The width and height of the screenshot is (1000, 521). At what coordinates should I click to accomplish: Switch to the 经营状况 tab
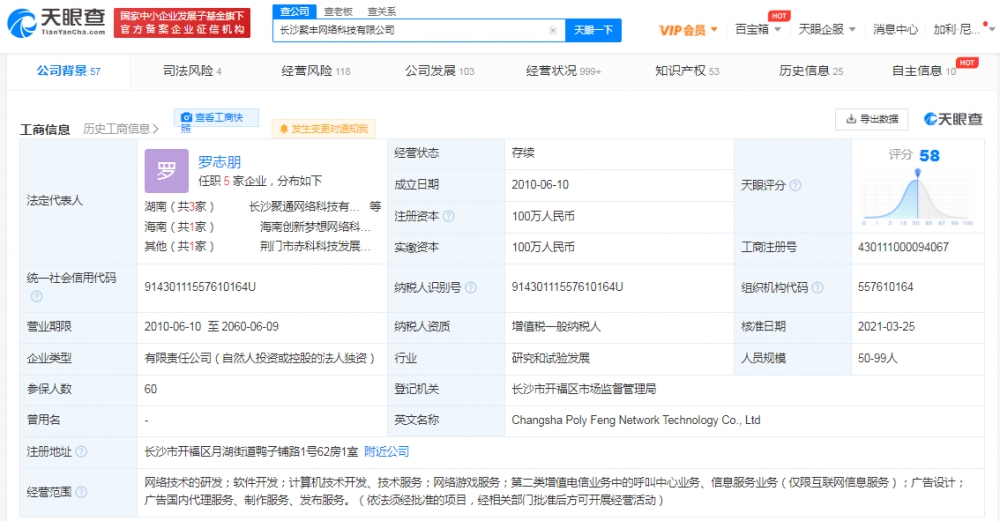[563, 71]
